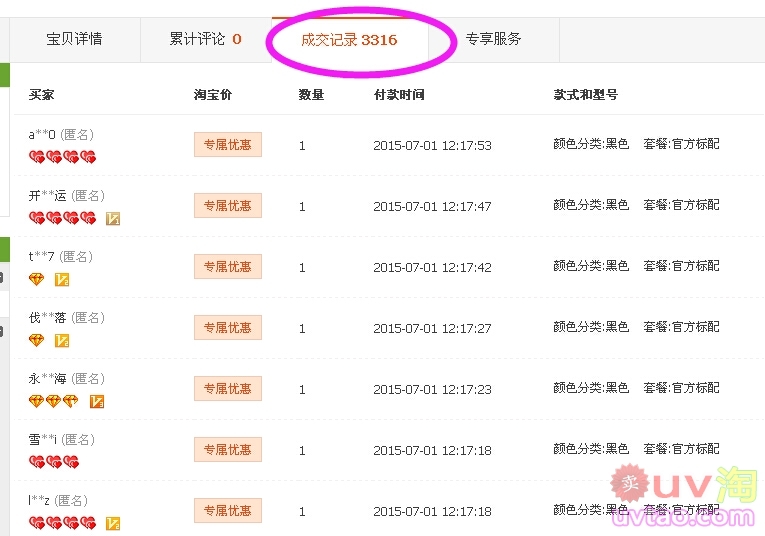
Task: Click the heart rating icons under 开**运
Action: pyautogui.click(x=62, y=218)
